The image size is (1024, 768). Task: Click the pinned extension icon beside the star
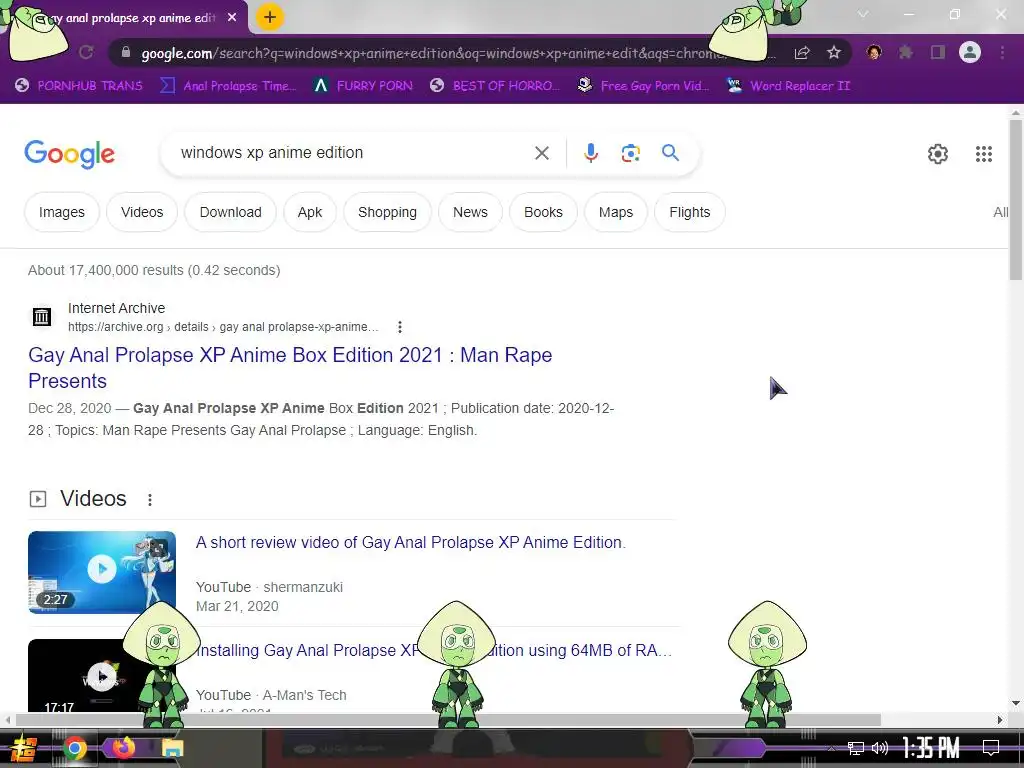pos(874,52)
